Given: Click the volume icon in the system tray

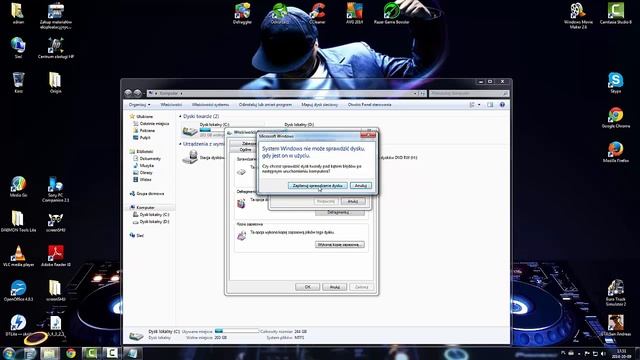Looking at the screenshot, I should (603, 353).
